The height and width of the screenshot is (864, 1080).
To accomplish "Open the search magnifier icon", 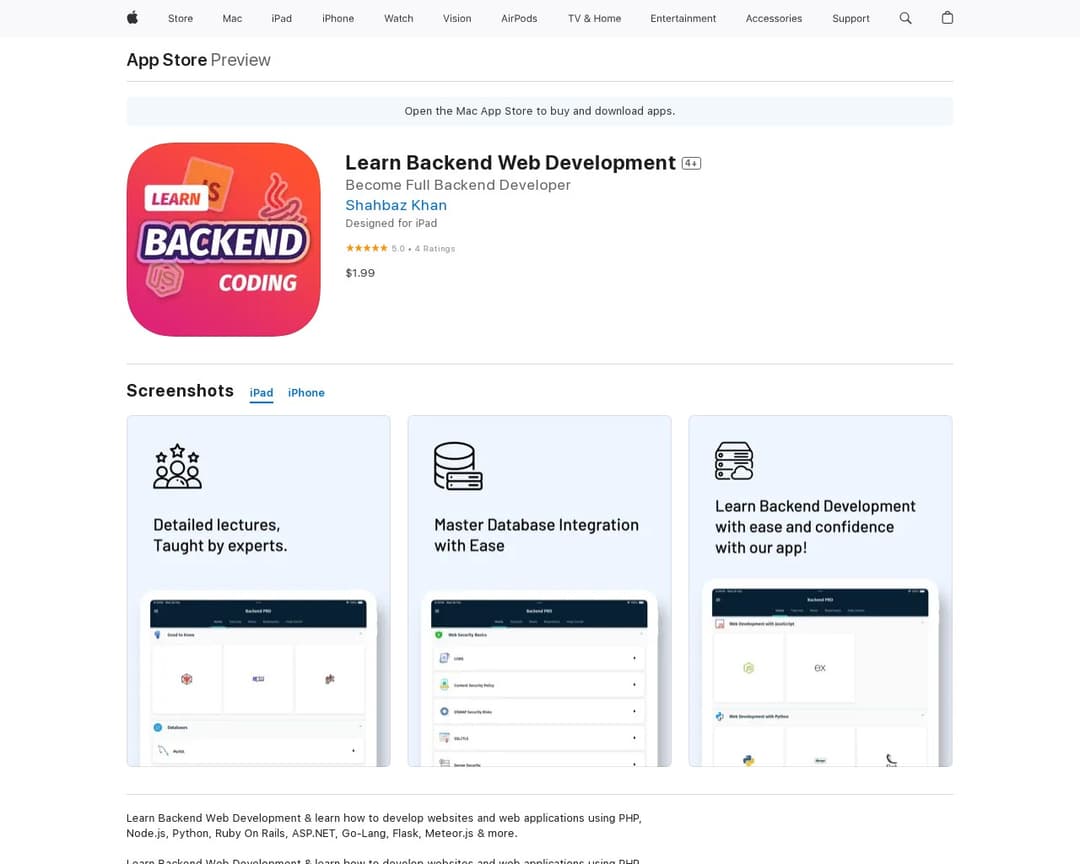I will (x=905, y=18).
